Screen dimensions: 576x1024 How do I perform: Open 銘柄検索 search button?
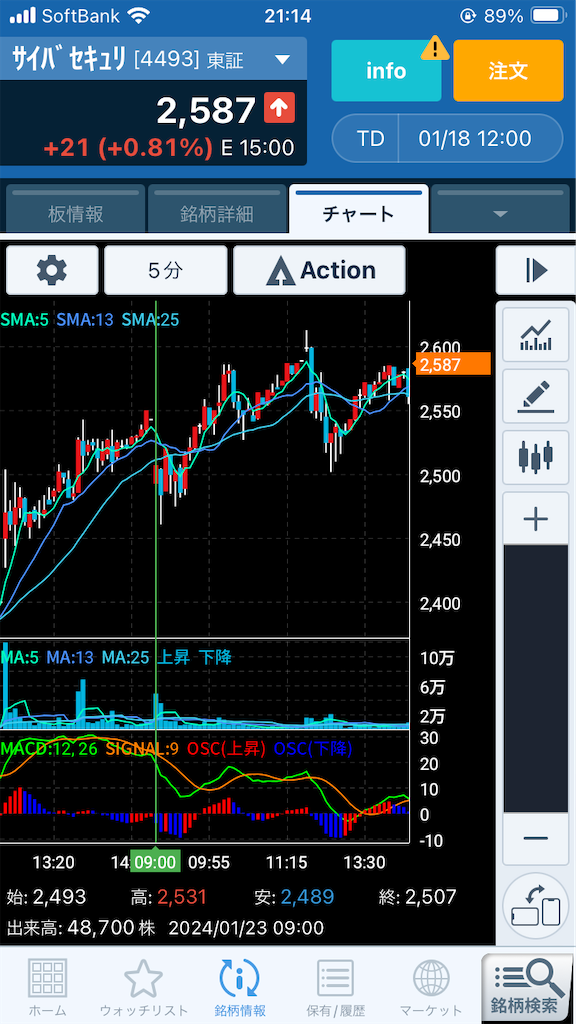(x=528, y=987)
